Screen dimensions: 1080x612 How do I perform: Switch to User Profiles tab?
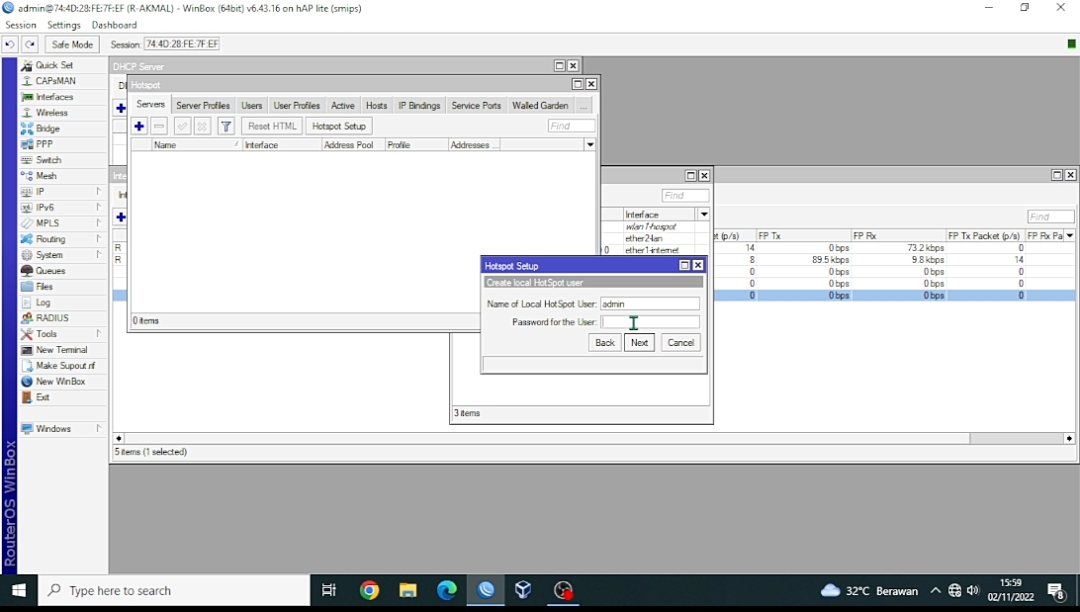coord(297,105)
